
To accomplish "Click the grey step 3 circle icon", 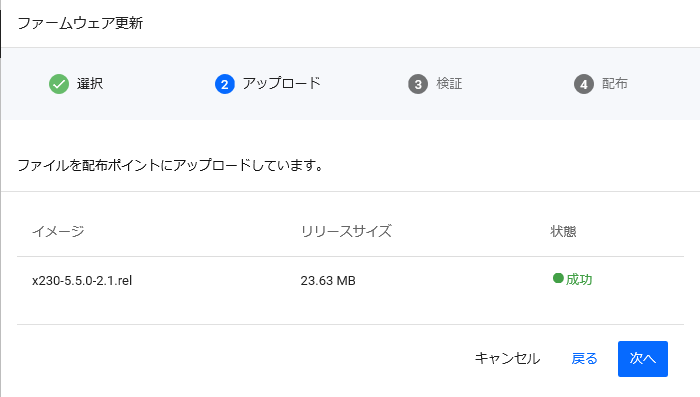I will click(x=418, y=84).
